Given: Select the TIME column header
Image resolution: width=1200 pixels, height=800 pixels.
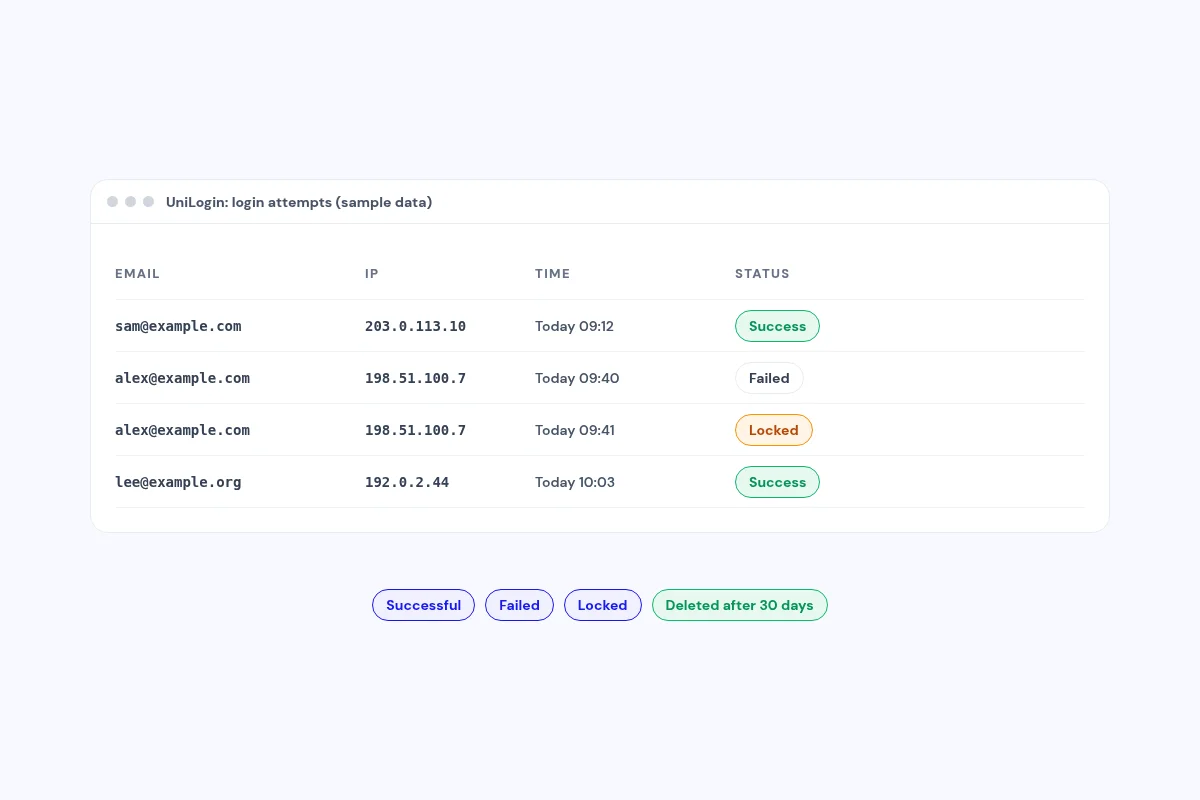Looking at the screenshot, I should 552,274.
